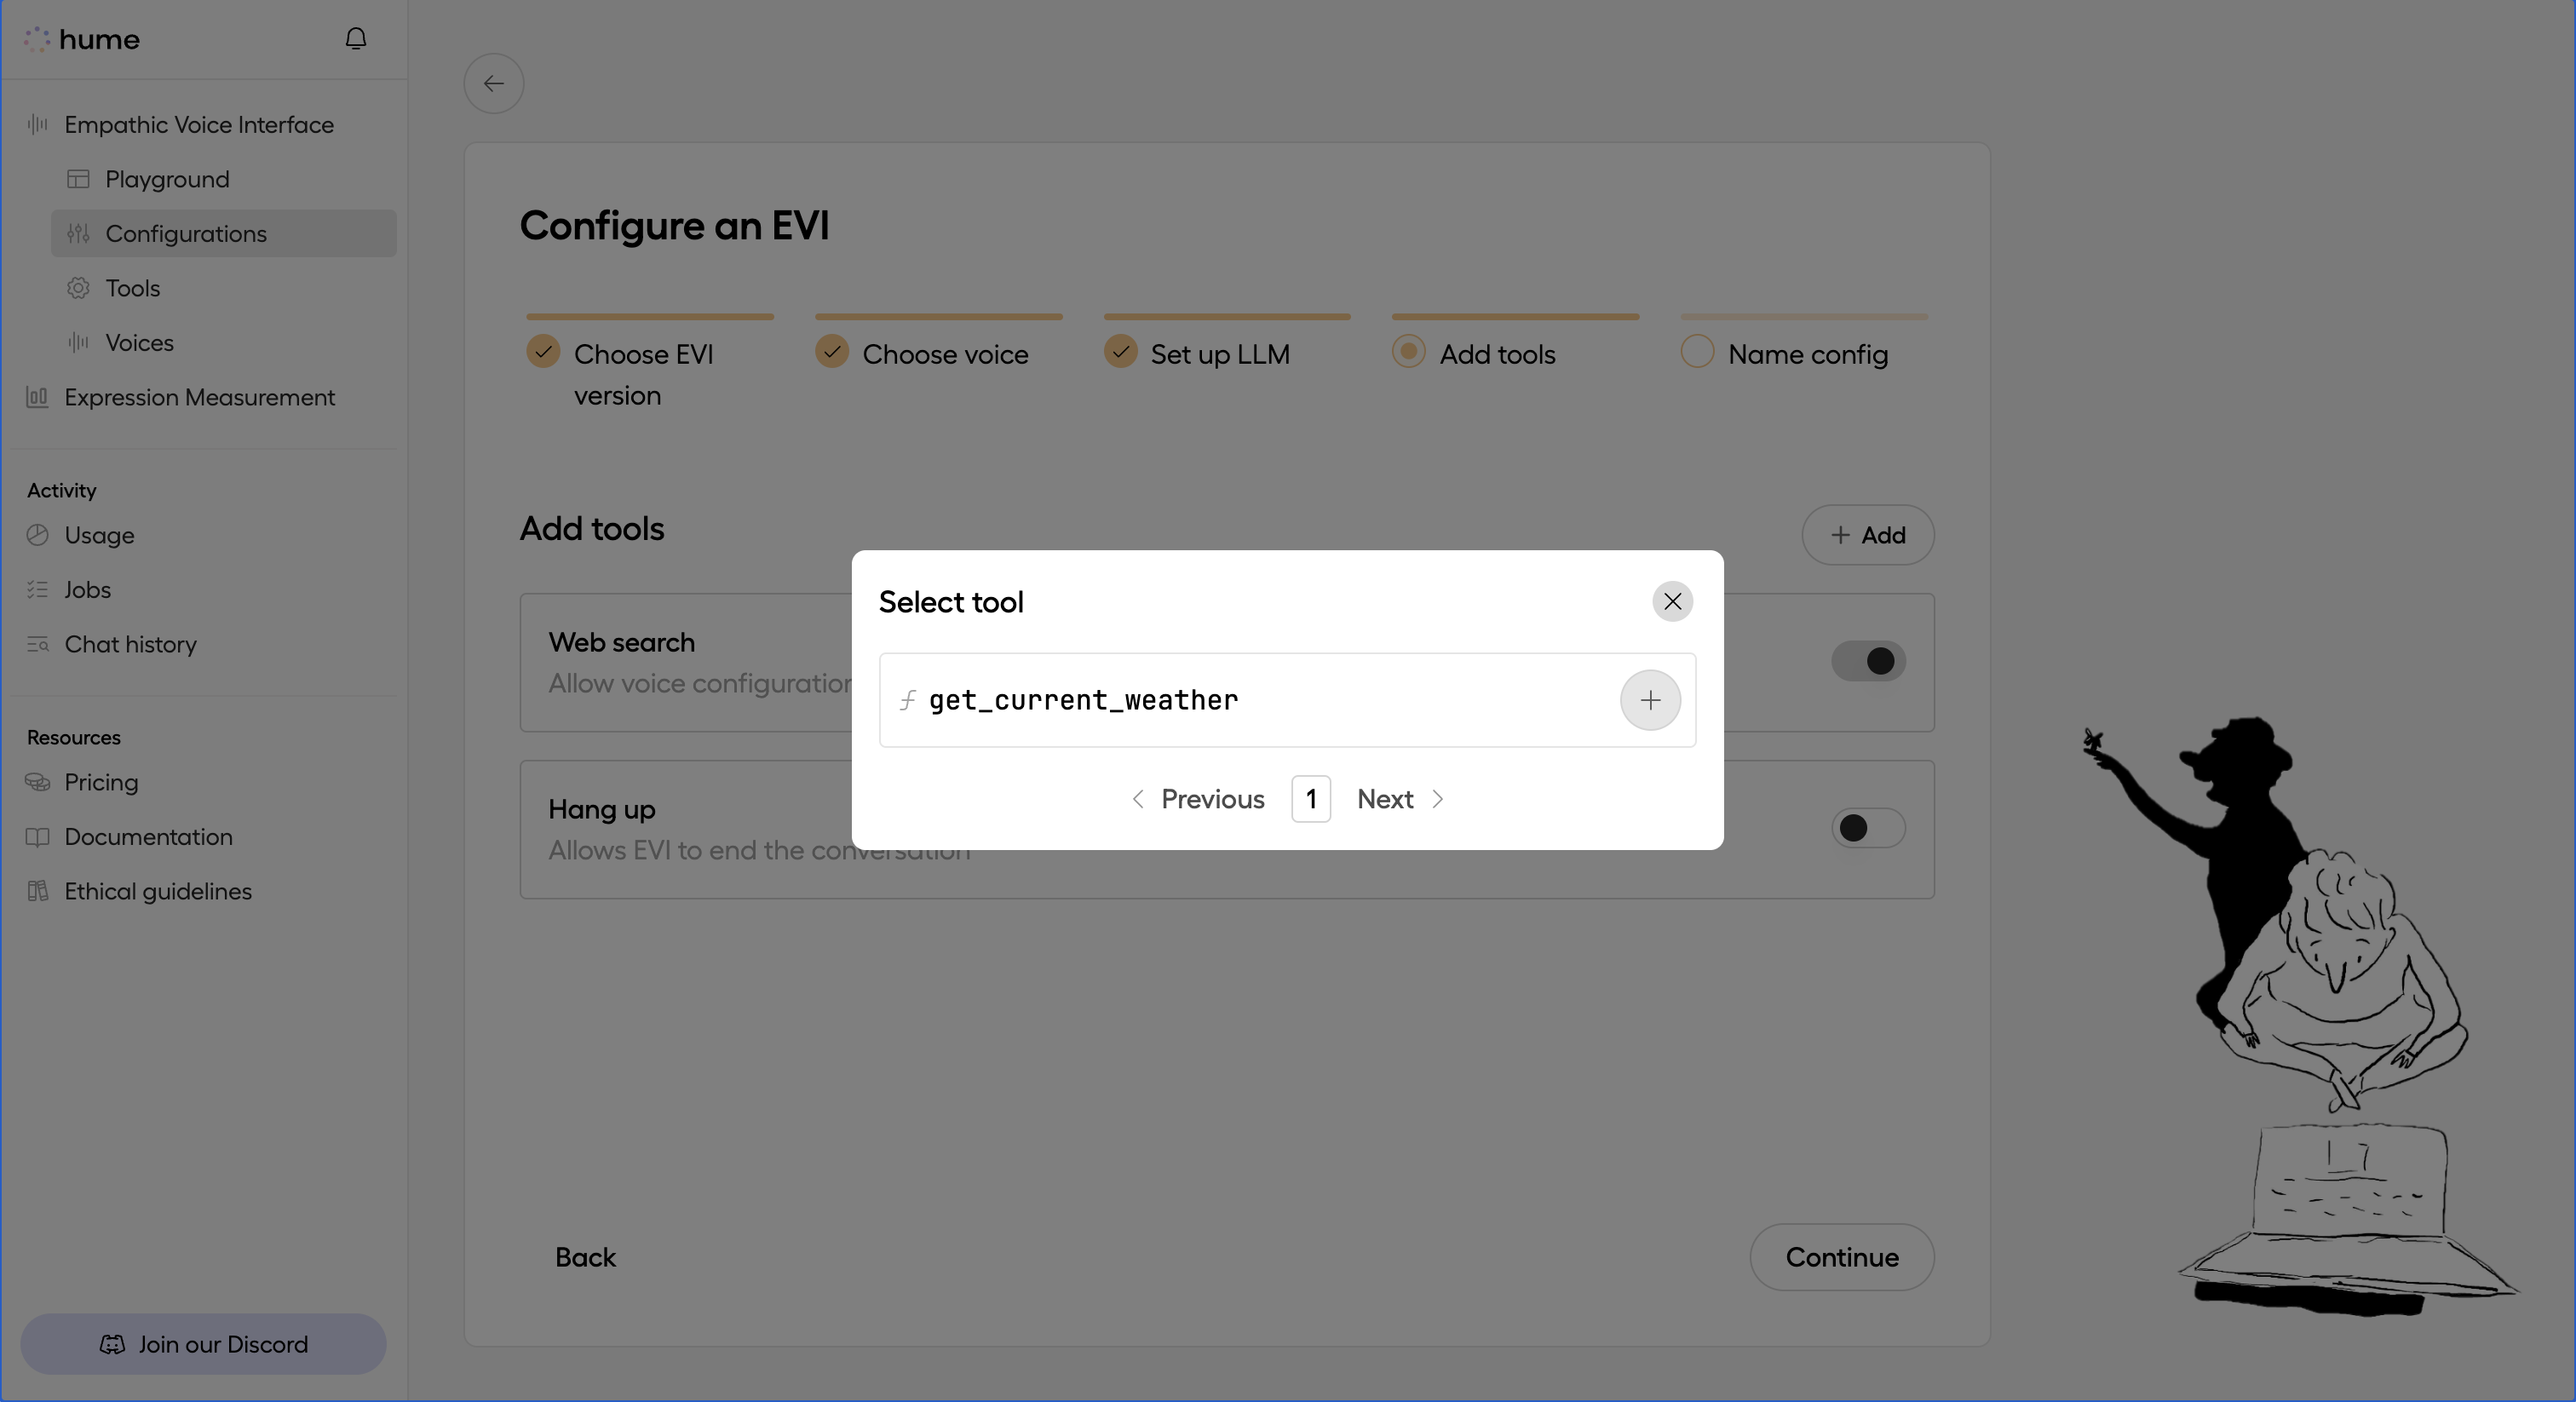
Task: Select the Voices waveform icon
Action: [78, 342]
